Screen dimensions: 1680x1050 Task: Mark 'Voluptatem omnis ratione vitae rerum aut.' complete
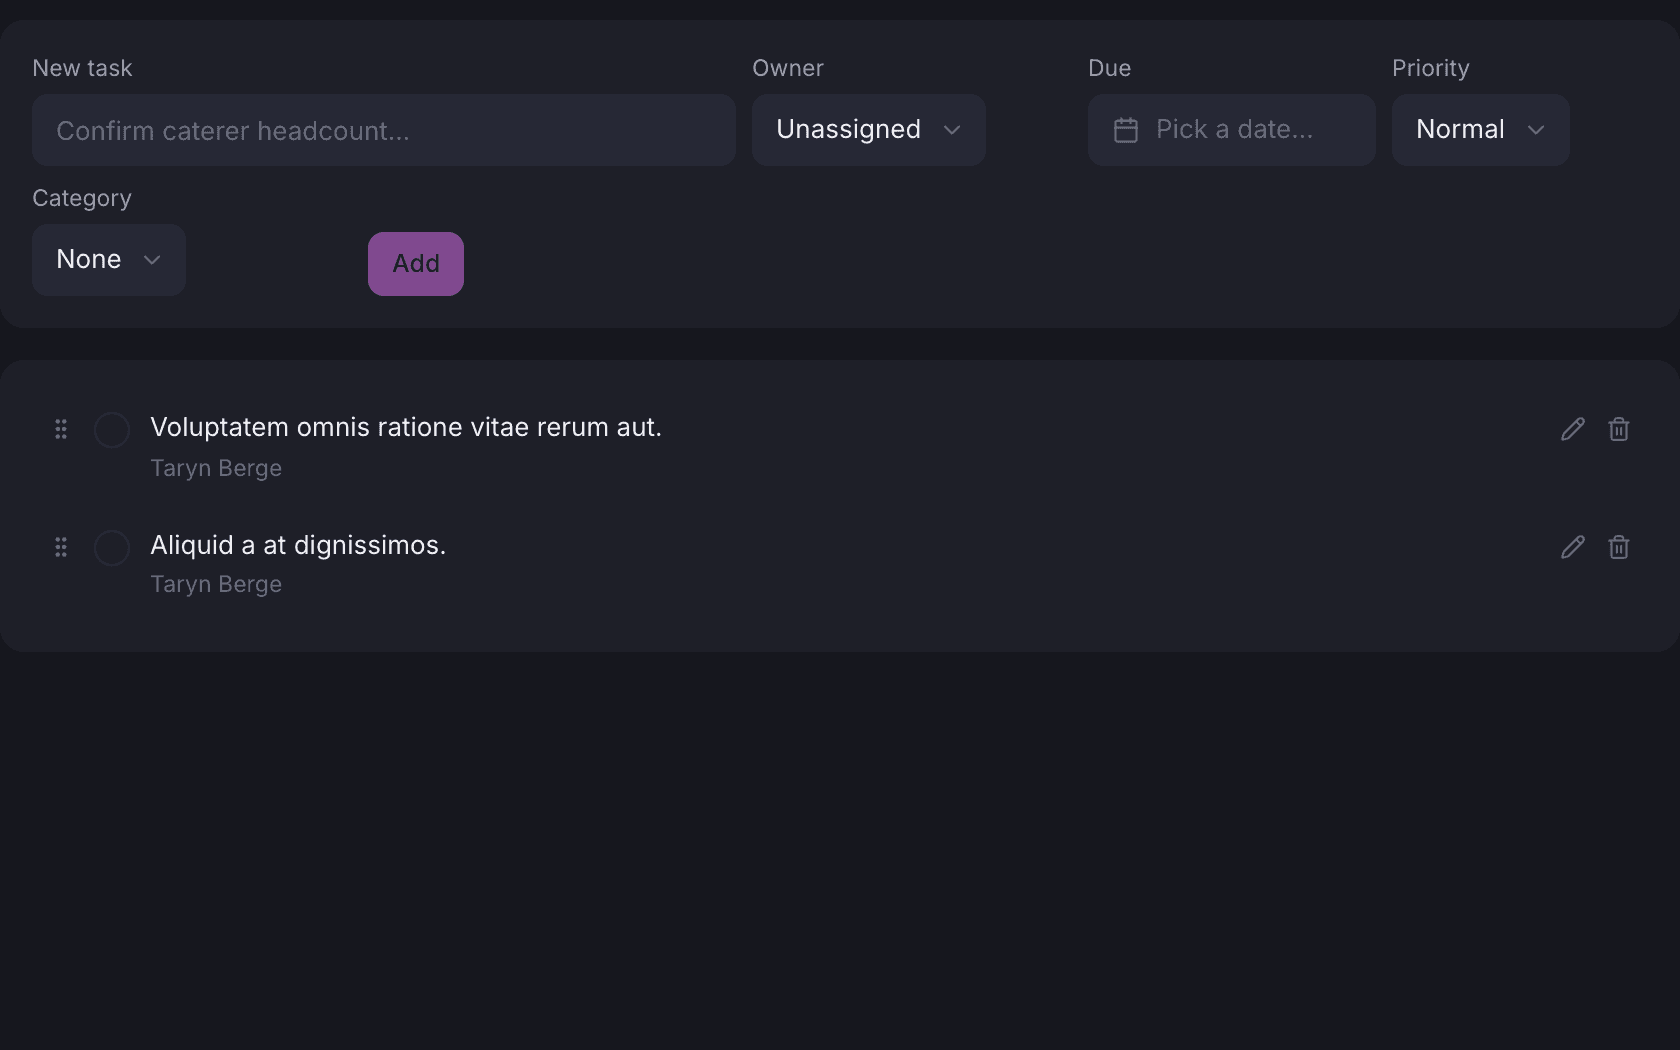click(x=112, y=430)
